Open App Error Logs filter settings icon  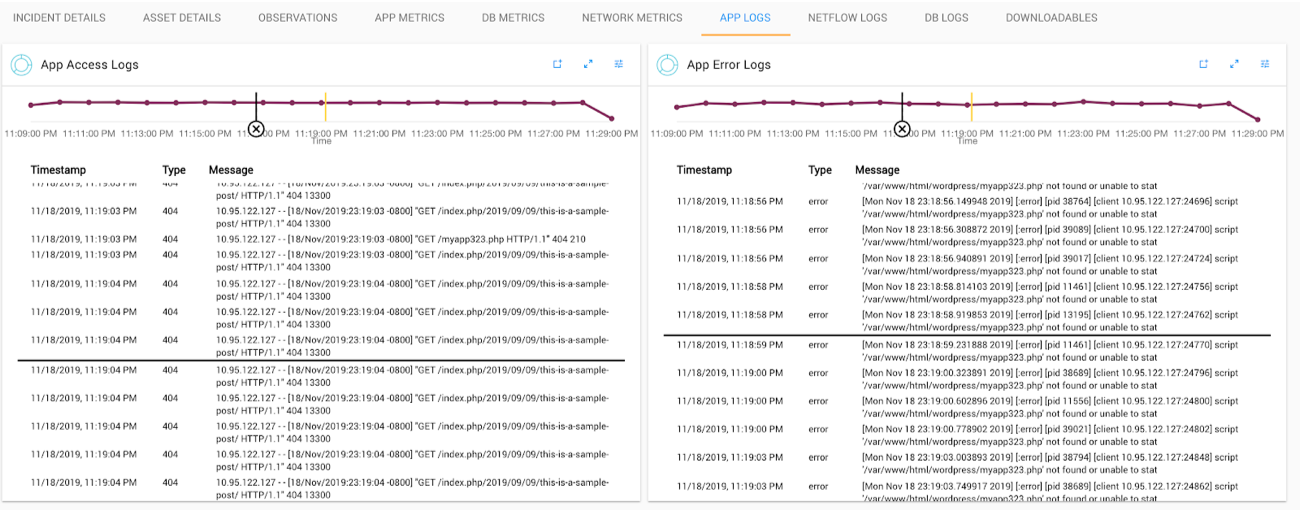tap(1265, 64)
